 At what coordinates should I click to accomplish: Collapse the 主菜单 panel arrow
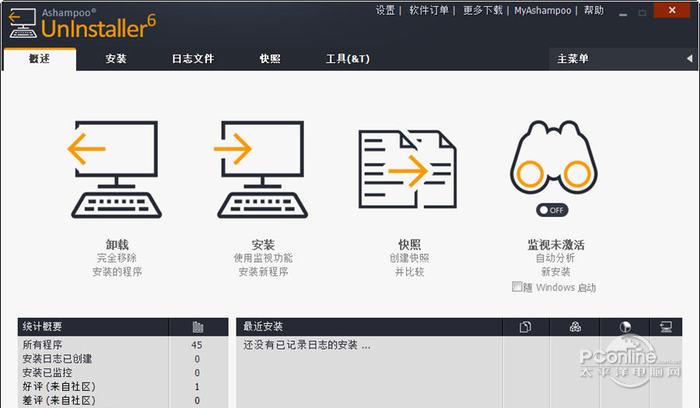coord(690,58)
